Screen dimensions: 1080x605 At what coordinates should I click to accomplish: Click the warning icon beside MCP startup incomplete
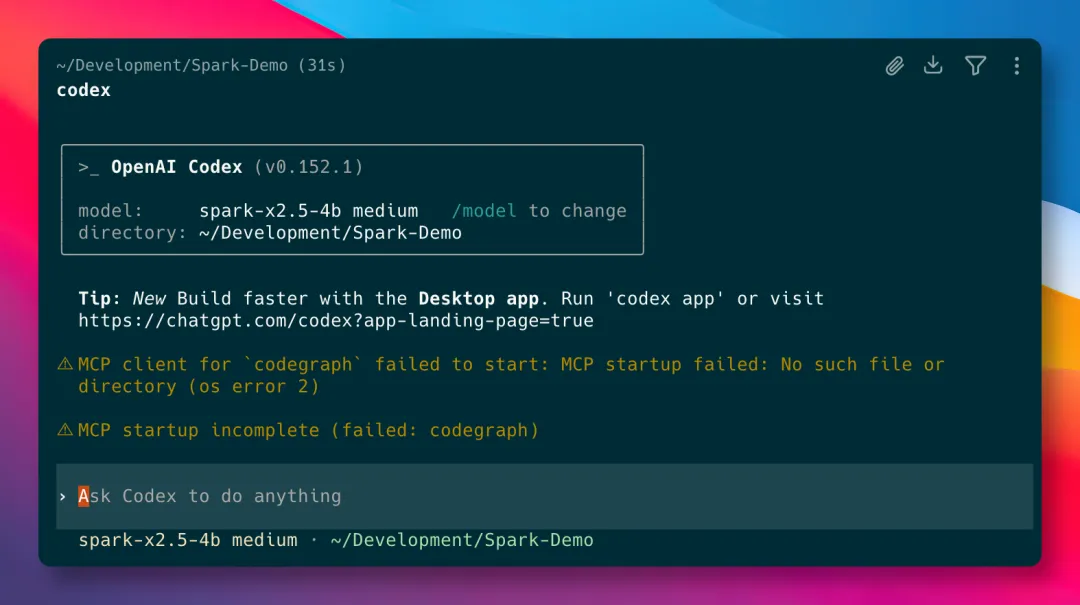[65, 430]
